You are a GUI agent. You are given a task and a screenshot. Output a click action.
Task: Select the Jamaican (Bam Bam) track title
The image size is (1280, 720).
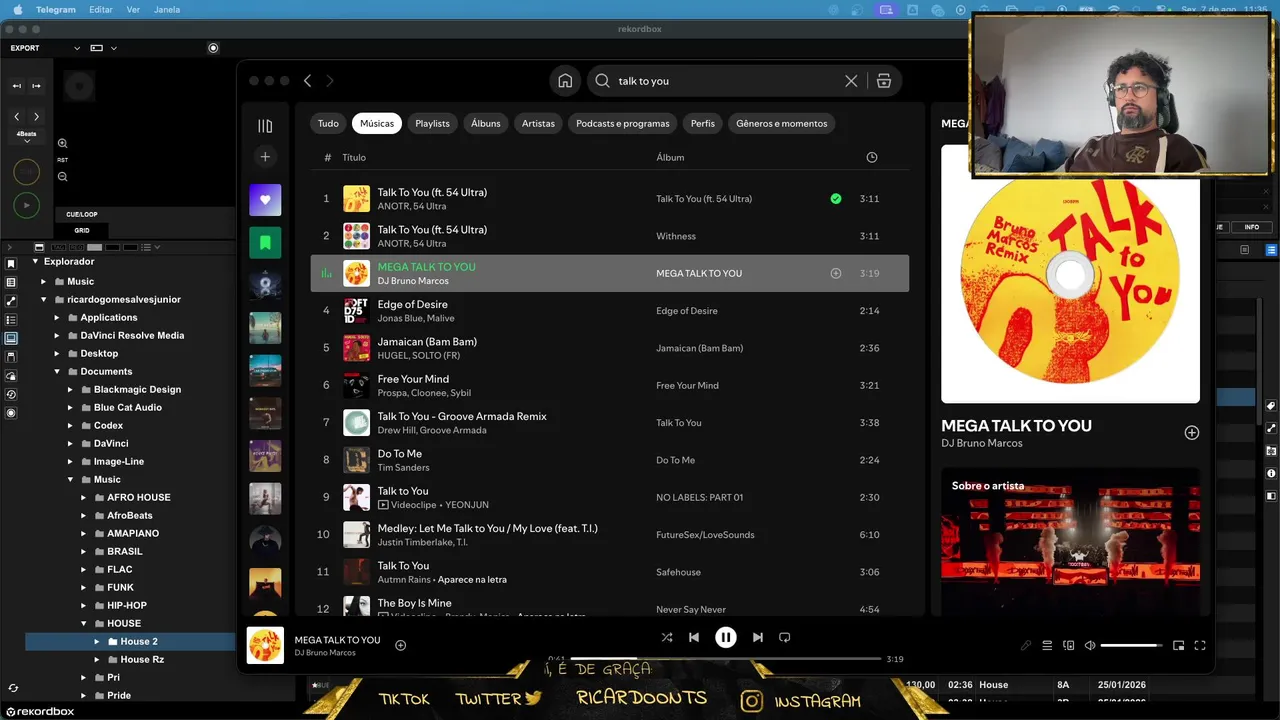[x=427, y=342]
